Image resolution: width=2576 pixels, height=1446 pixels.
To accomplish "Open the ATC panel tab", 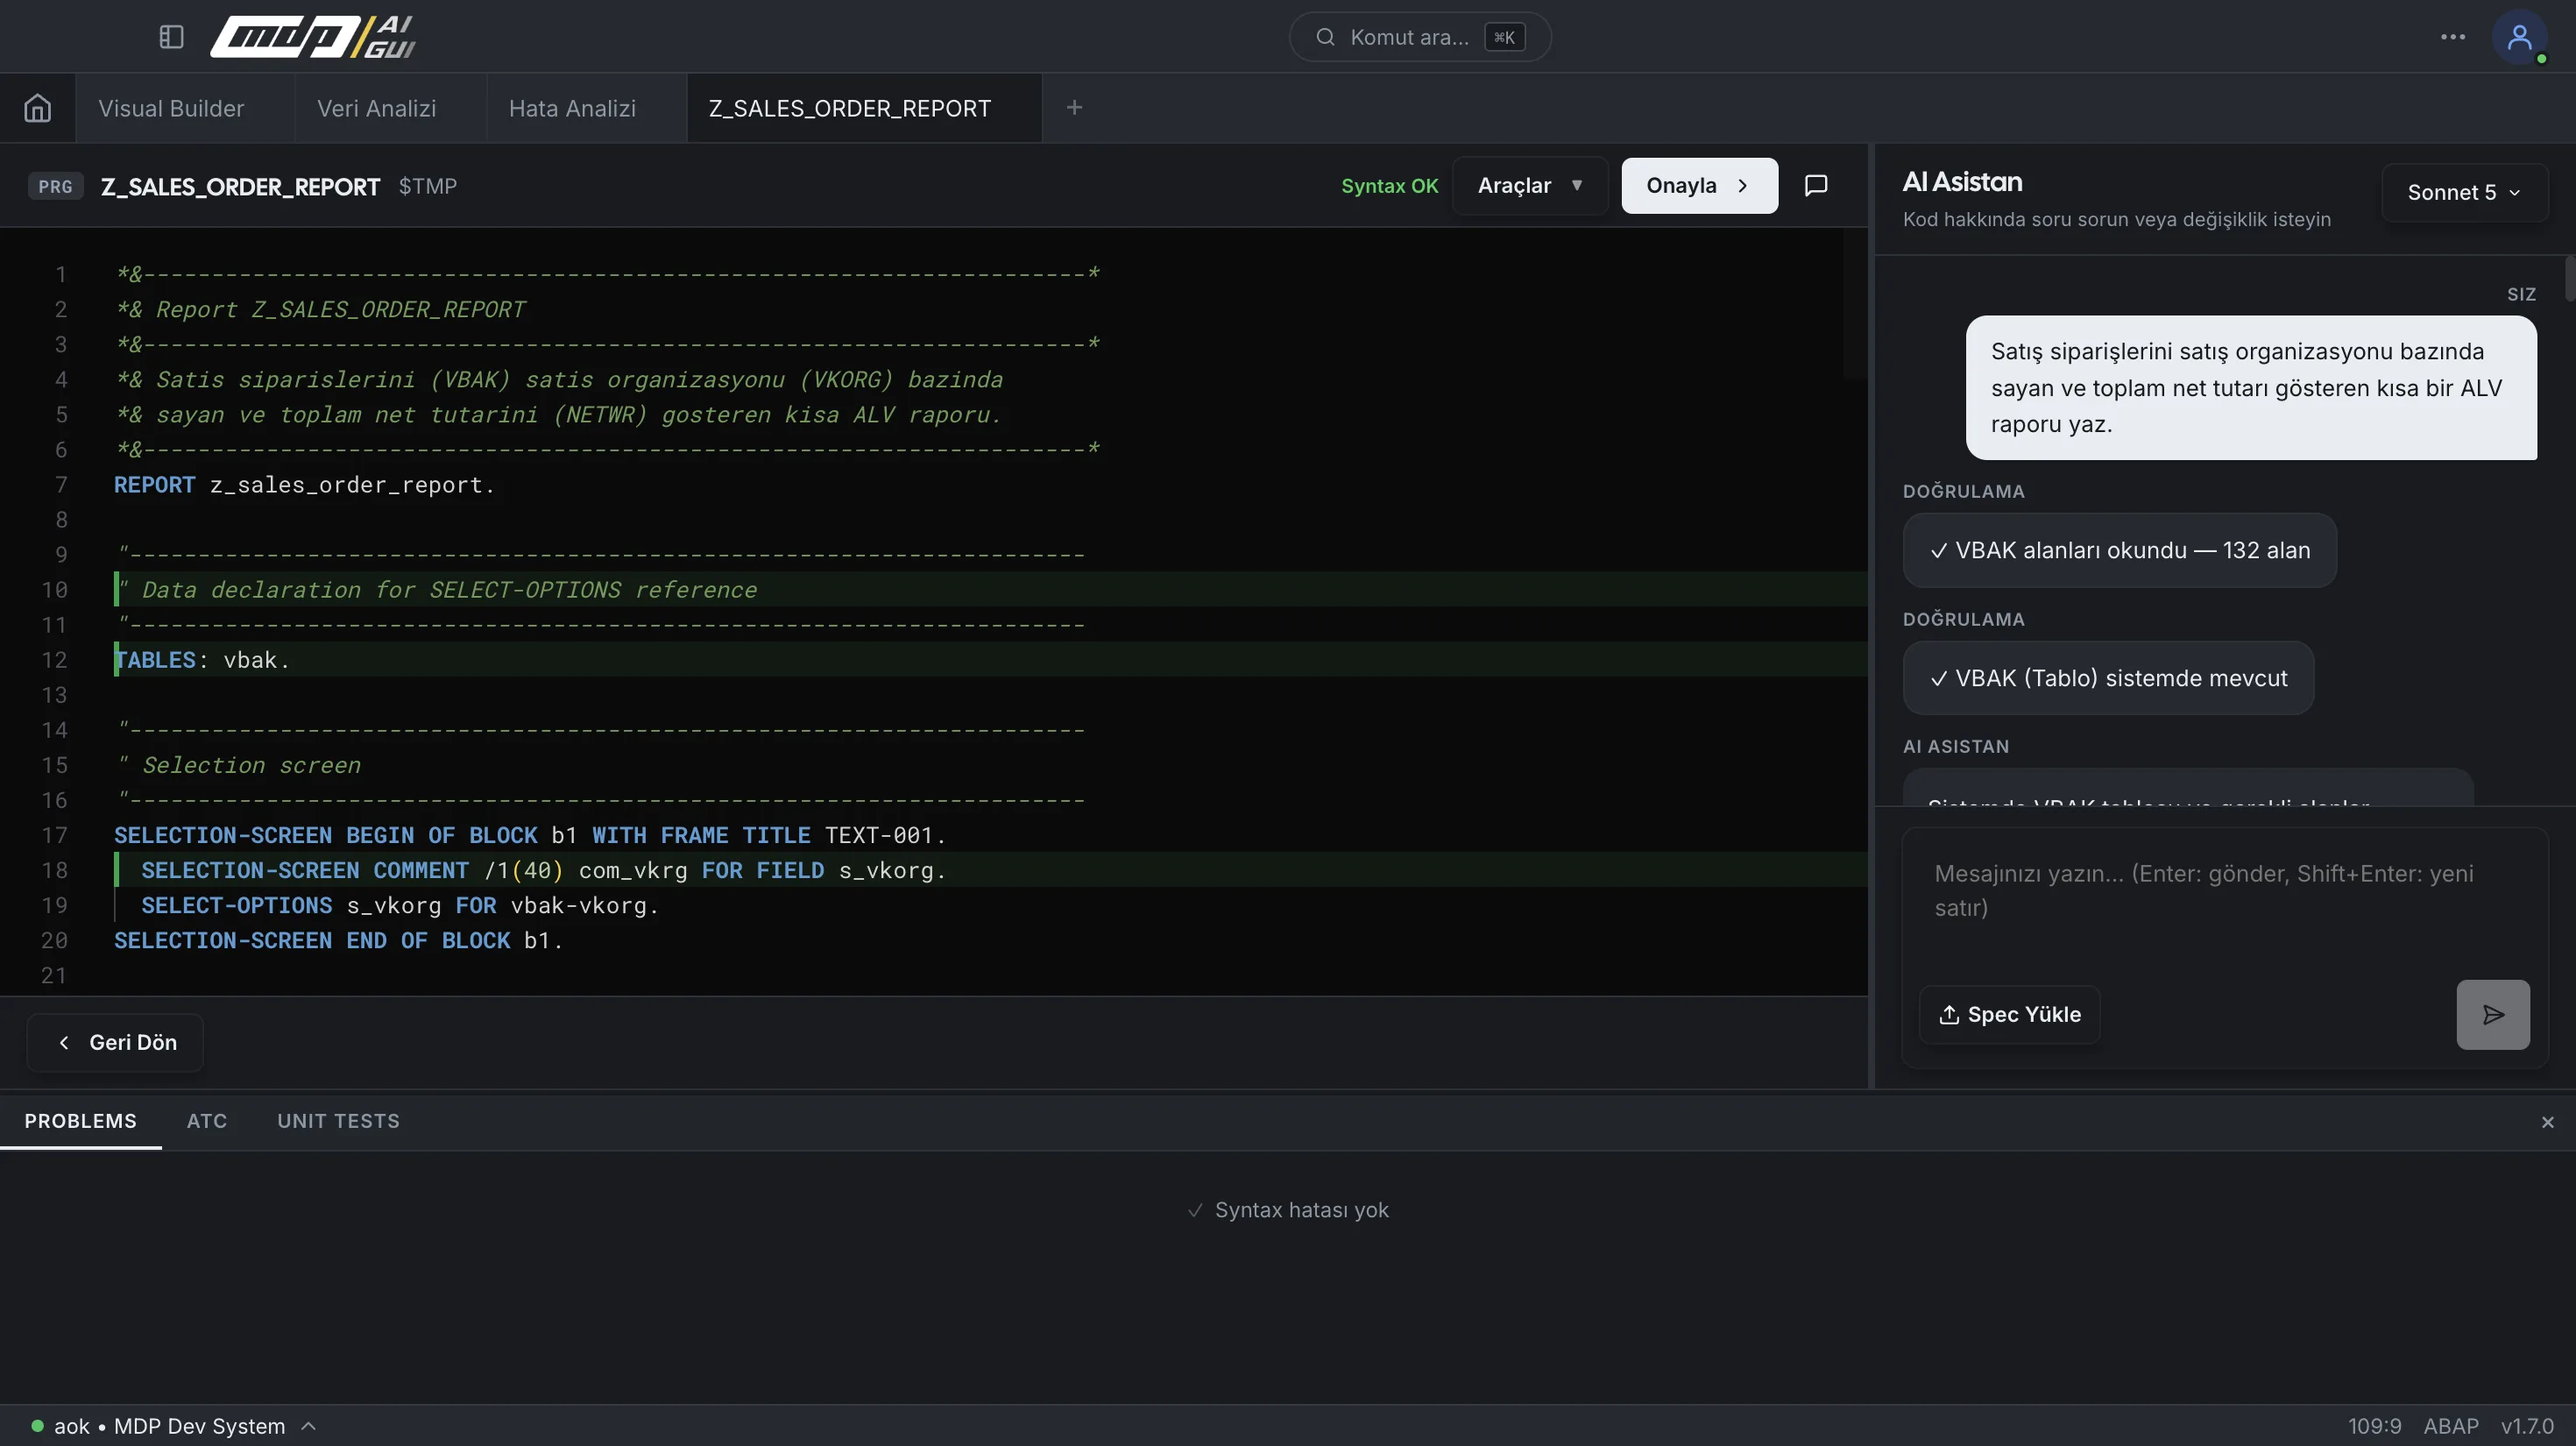I will point(207,1121).
